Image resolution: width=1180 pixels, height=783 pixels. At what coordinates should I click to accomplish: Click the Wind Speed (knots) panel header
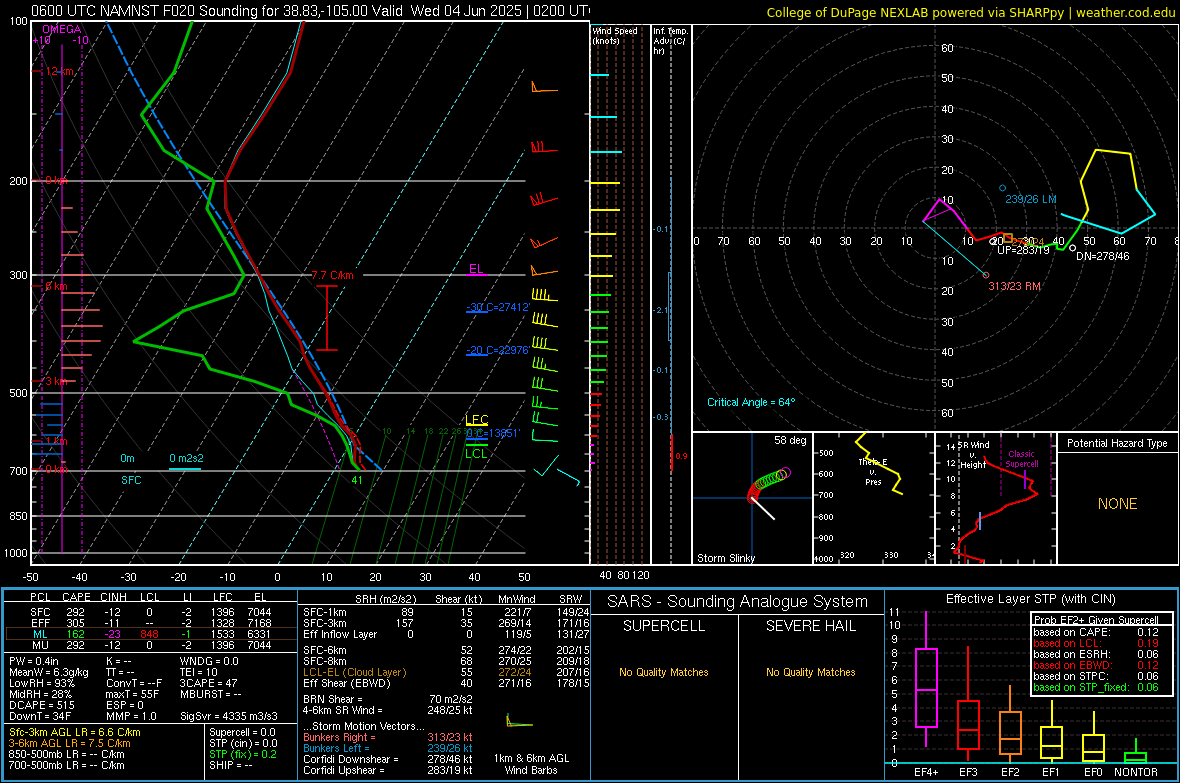pos(615,35)
